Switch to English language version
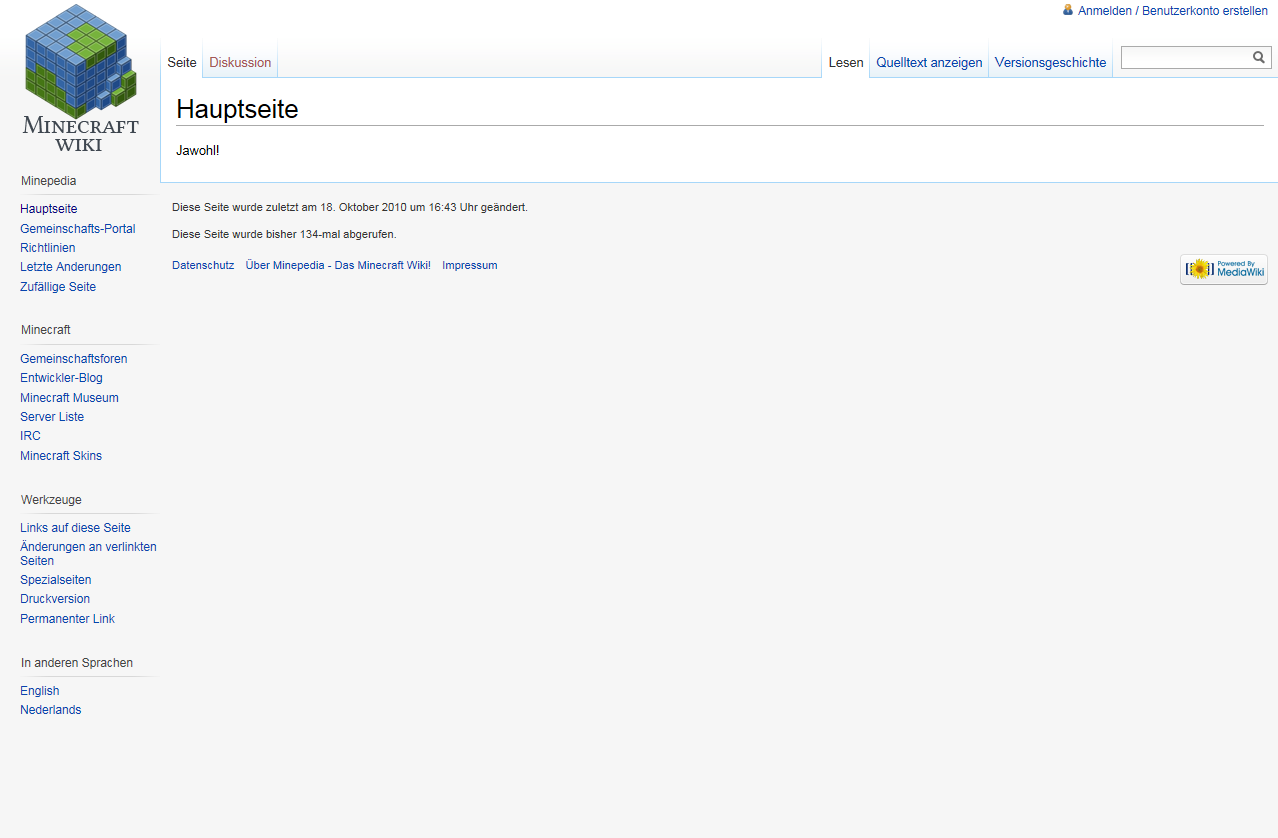Image resolution: width=1278 pixels, height=838 pixels. [40, 691]
